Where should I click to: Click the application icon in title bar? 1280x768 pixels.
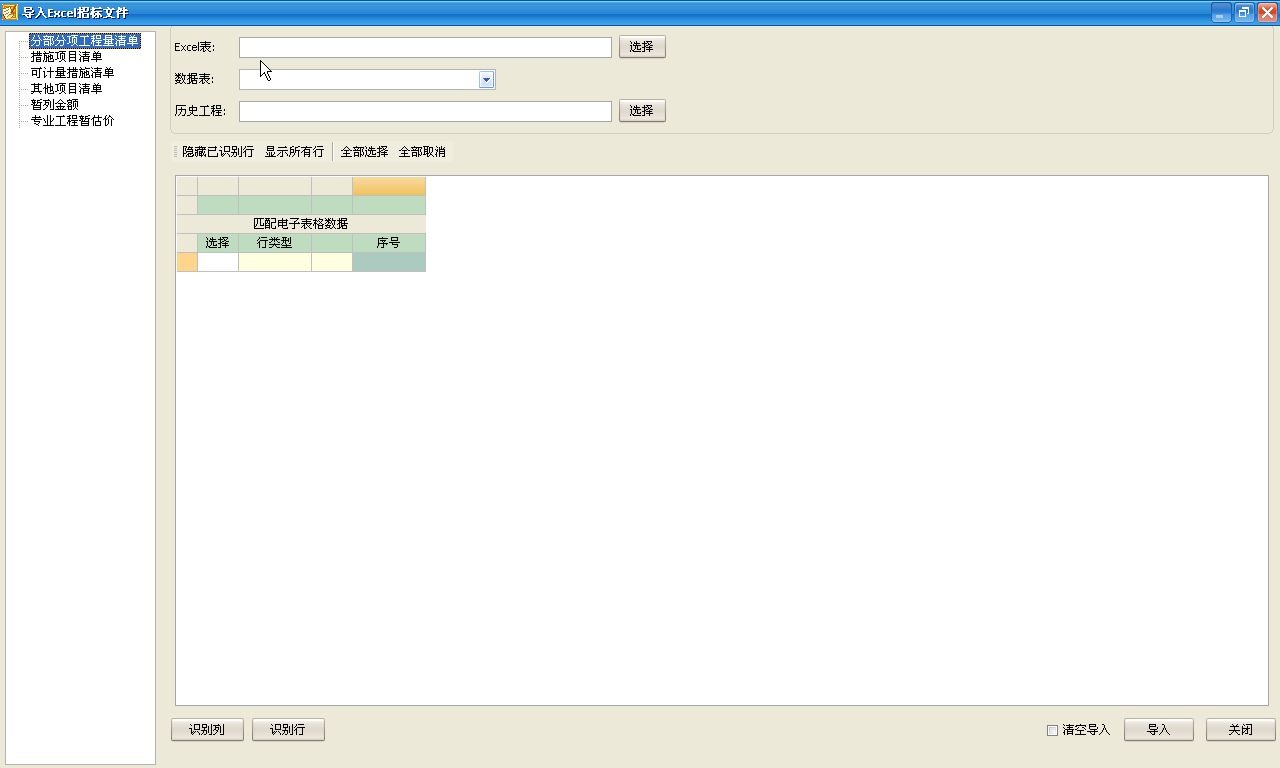10,13
